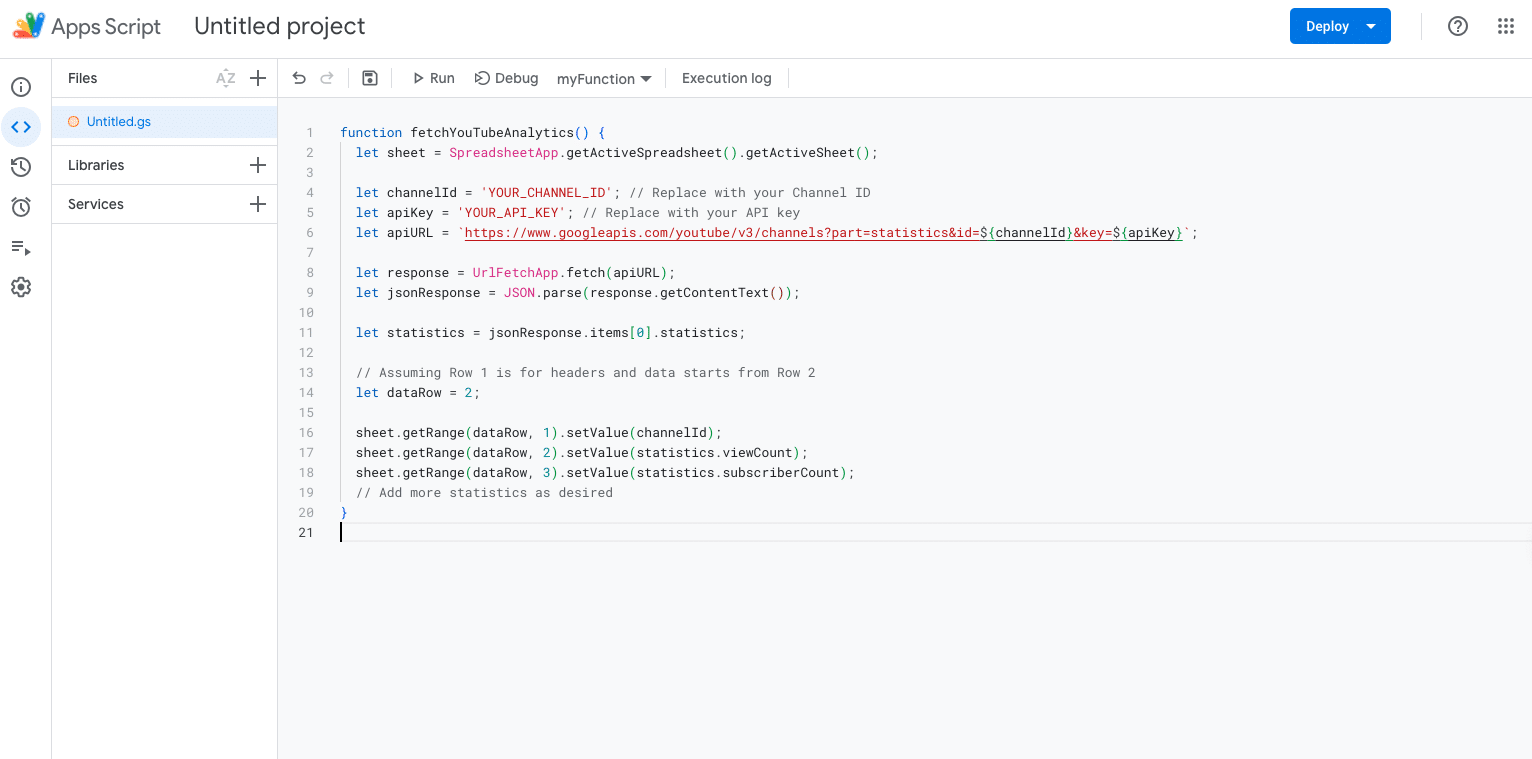Click statistics.viewCount in line 17

[x=715, y=453]
